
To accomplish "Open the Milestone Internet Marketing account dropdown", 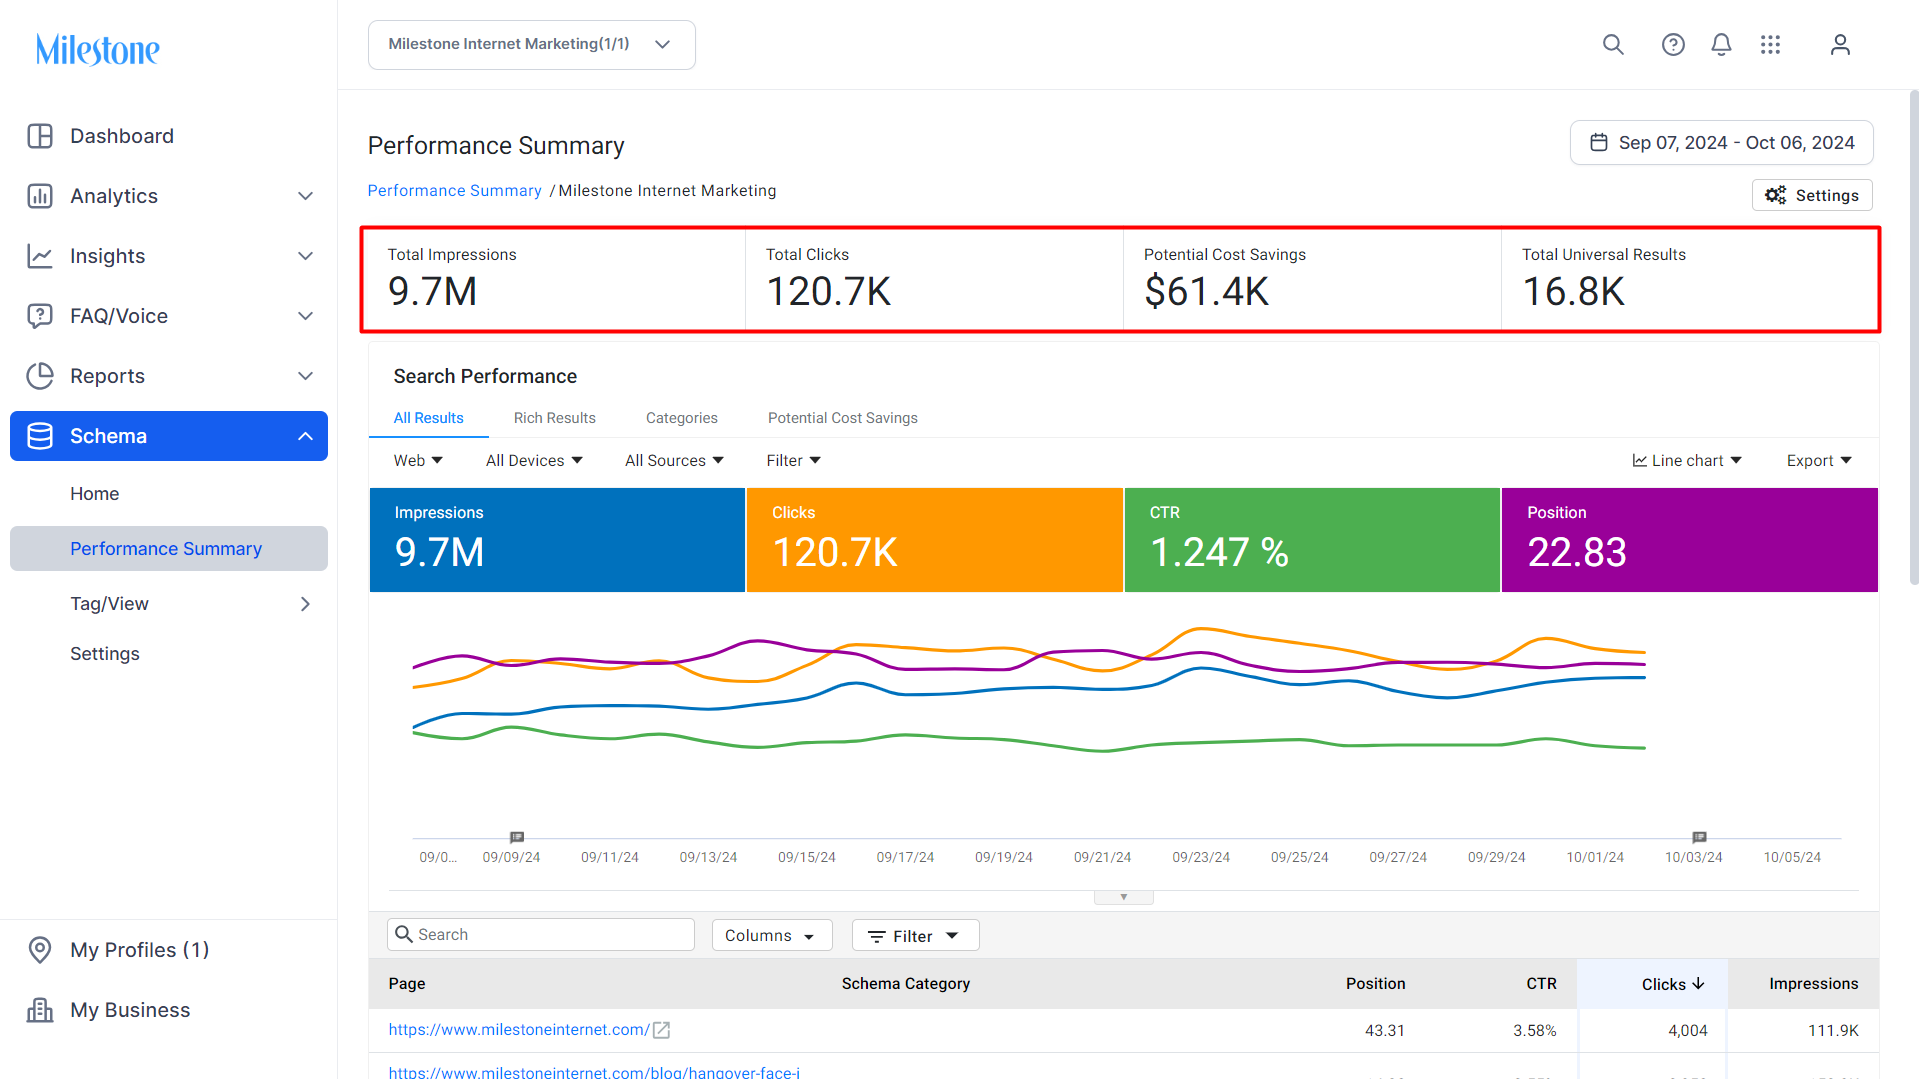I will point(532,45).
